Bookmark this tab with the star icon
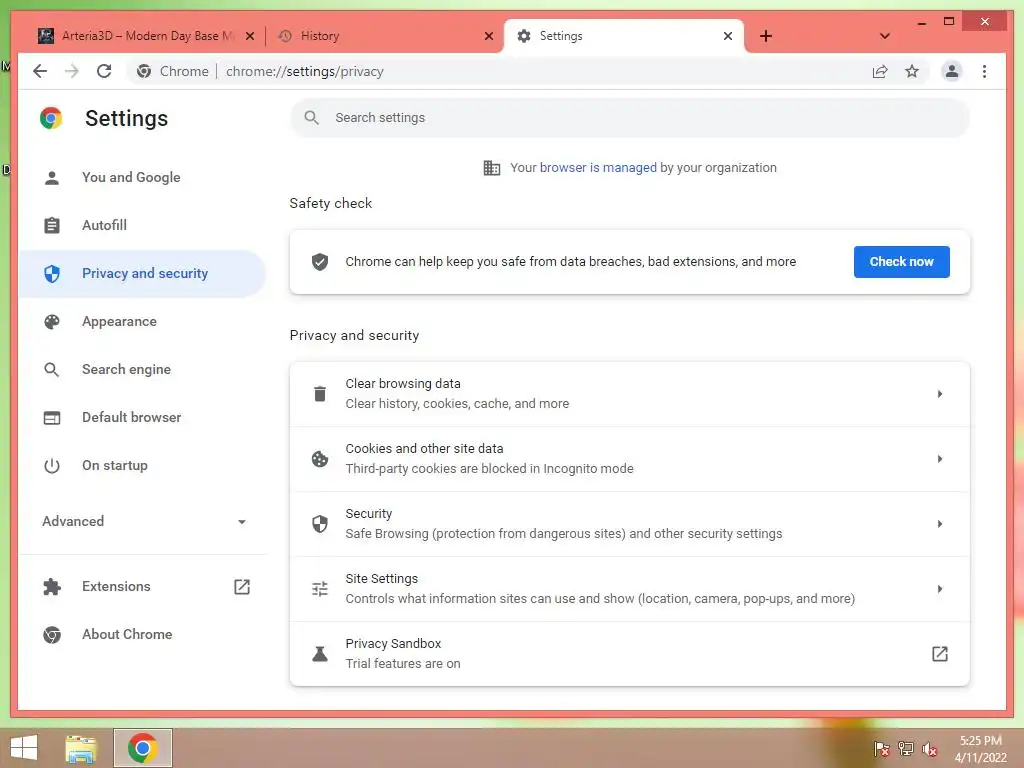The image size is (1024, 768). coord(912,71)
